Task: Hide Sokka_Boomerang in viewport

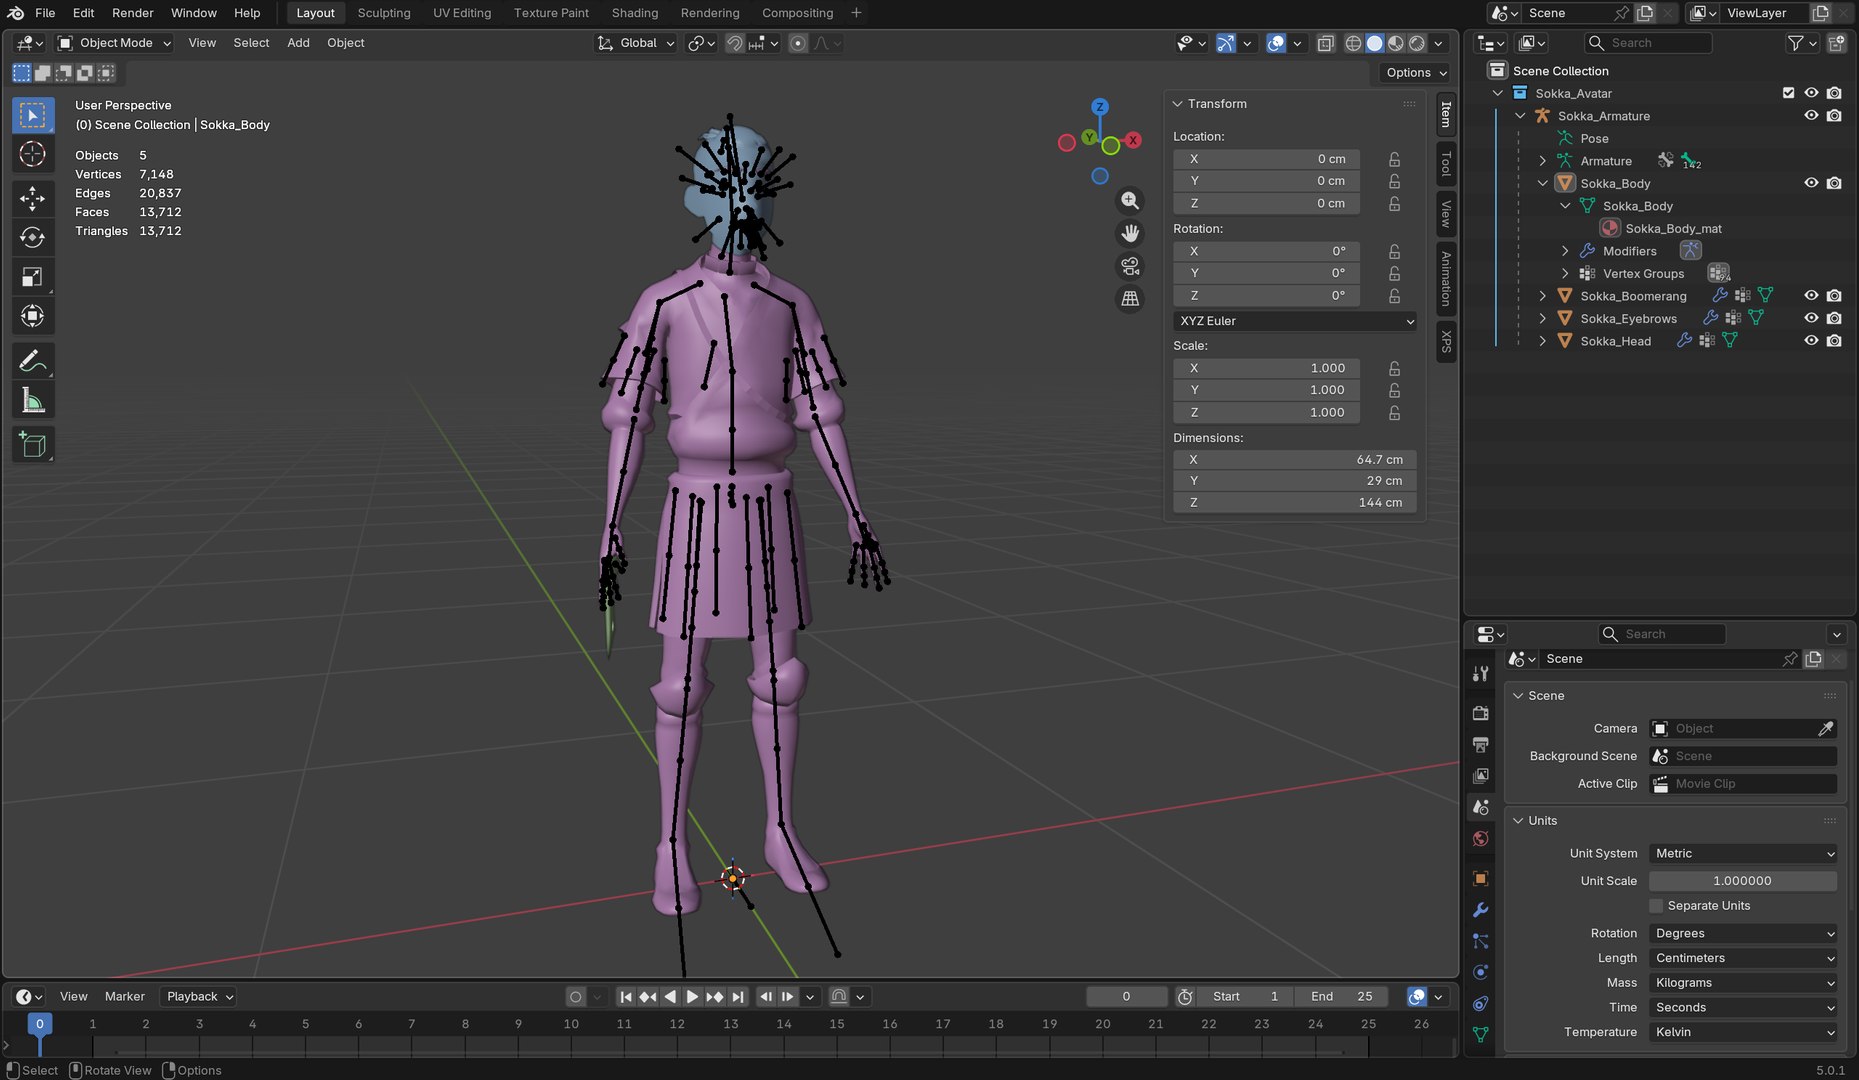Action: (1811, 295)
